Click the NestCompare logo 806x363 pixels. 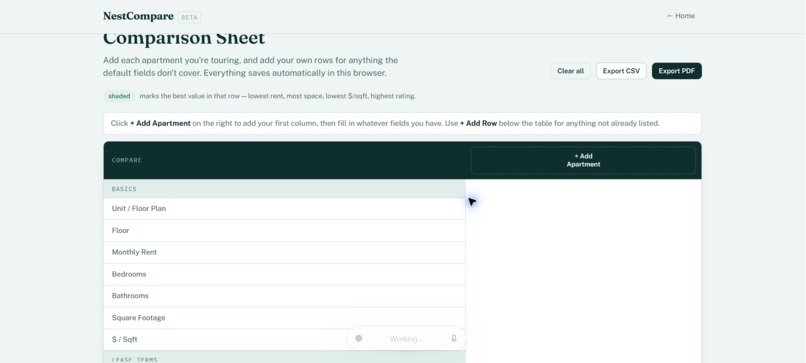pyautogui.click(x=138, y=16)
